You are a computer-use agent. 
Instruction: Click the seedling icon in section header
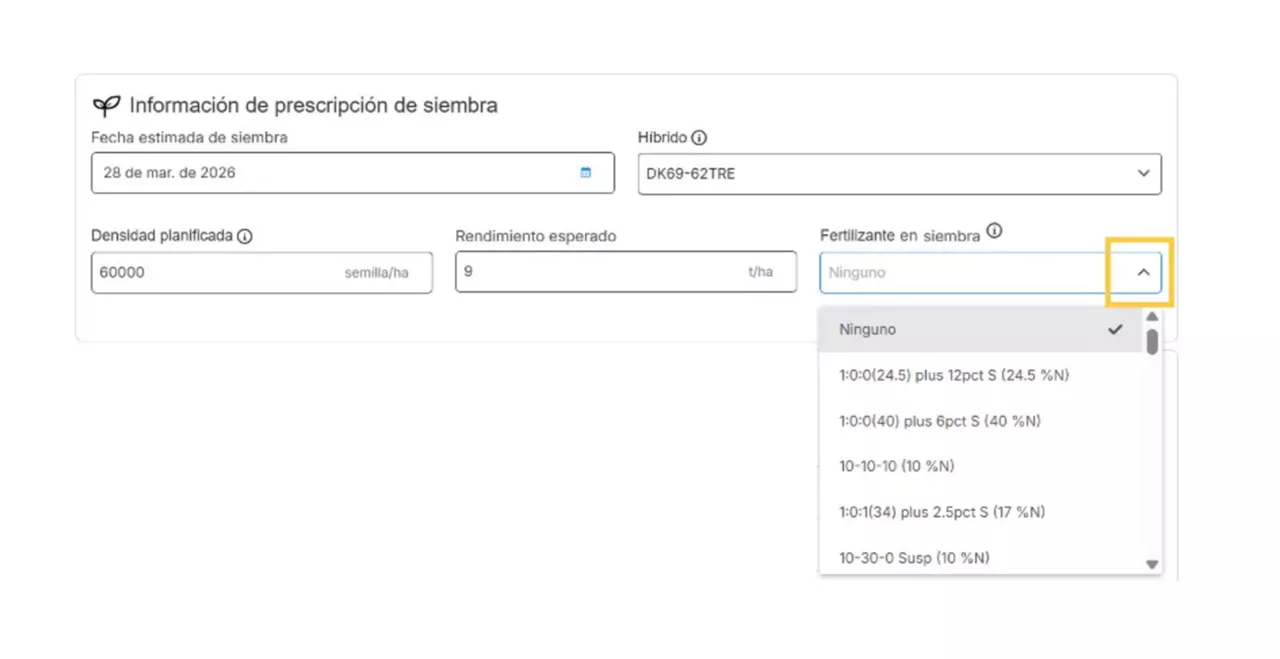tap(106, 106)
